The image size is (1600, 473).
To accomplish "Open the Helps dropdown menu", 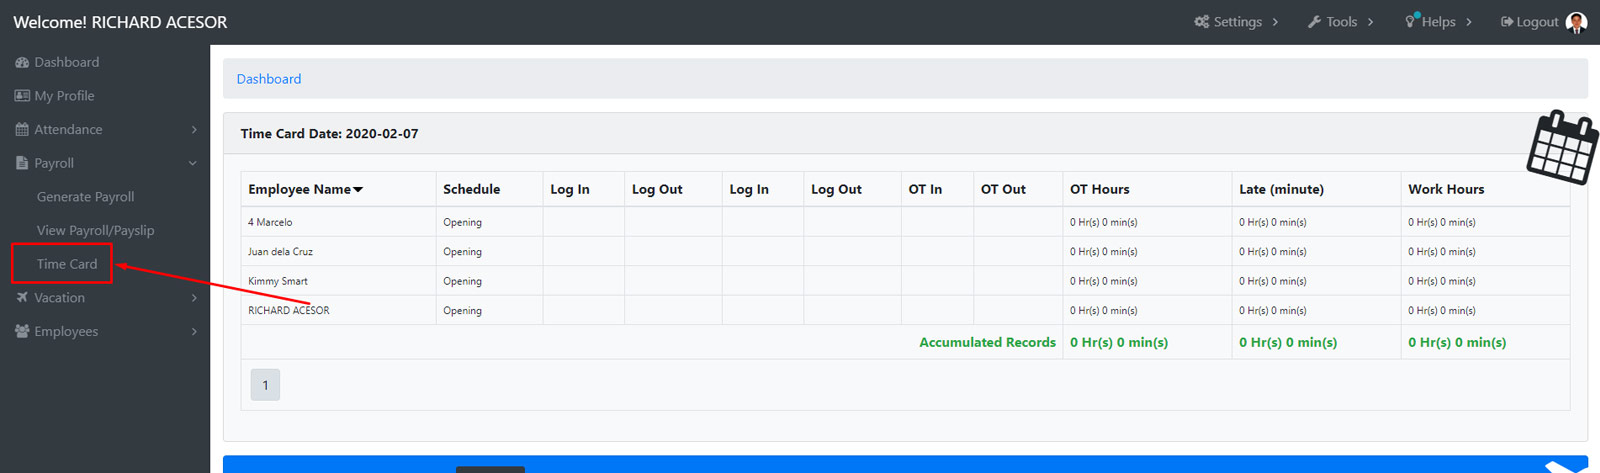I will 1438,22.
